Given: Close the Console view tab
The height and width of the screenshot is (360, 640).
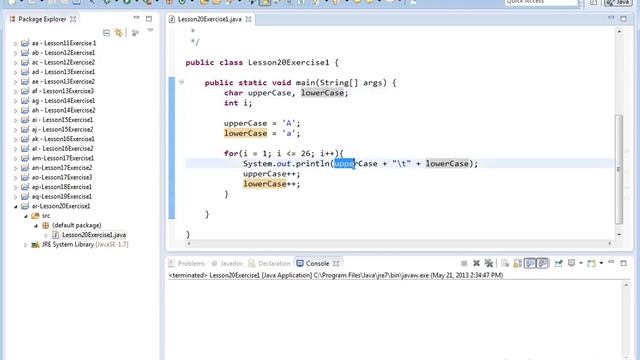Looking at the screenshot, I should (336, 264).
